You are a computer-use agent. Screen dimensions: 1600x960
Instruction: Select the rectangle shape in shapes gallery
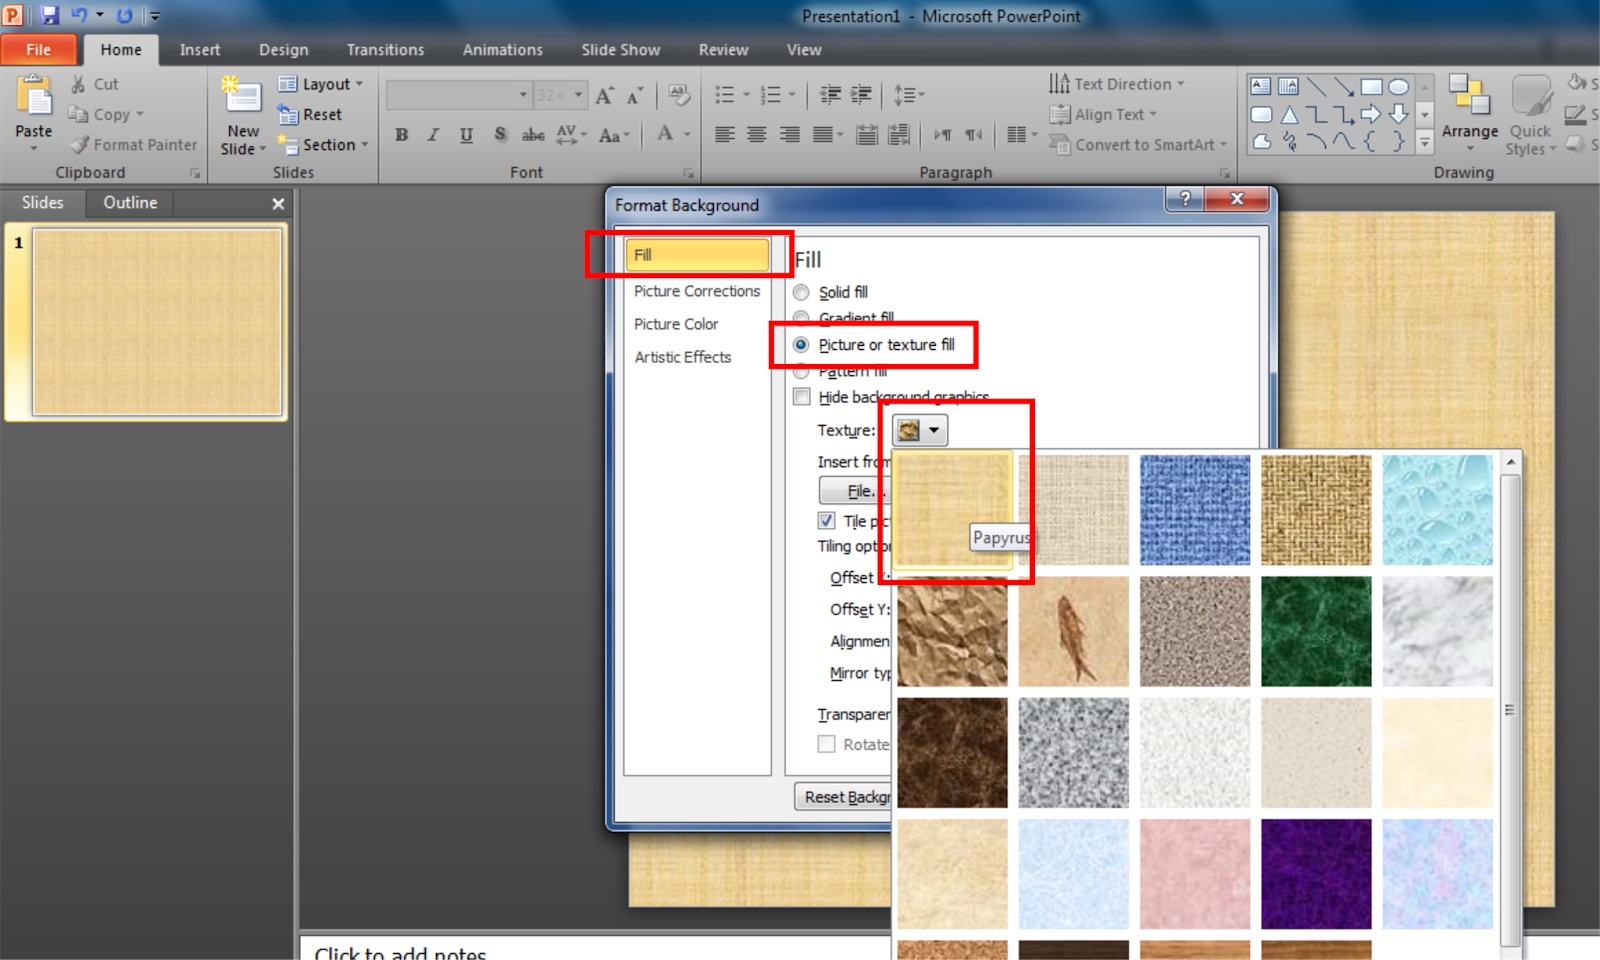click(1371, 87)
